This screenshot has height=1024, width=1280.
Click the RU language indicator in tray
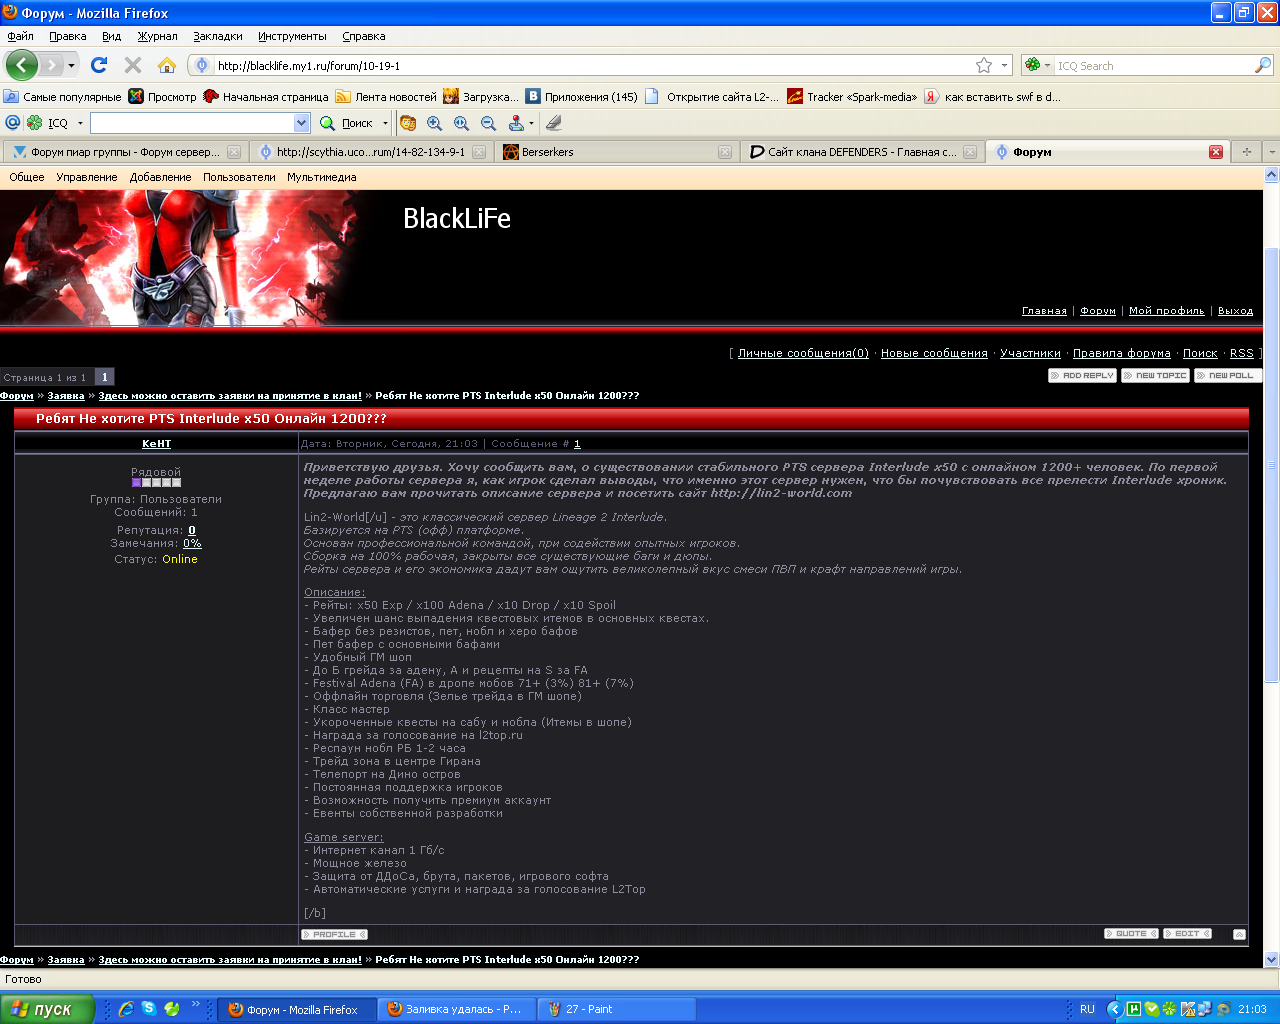(x=1087, y=1009)
